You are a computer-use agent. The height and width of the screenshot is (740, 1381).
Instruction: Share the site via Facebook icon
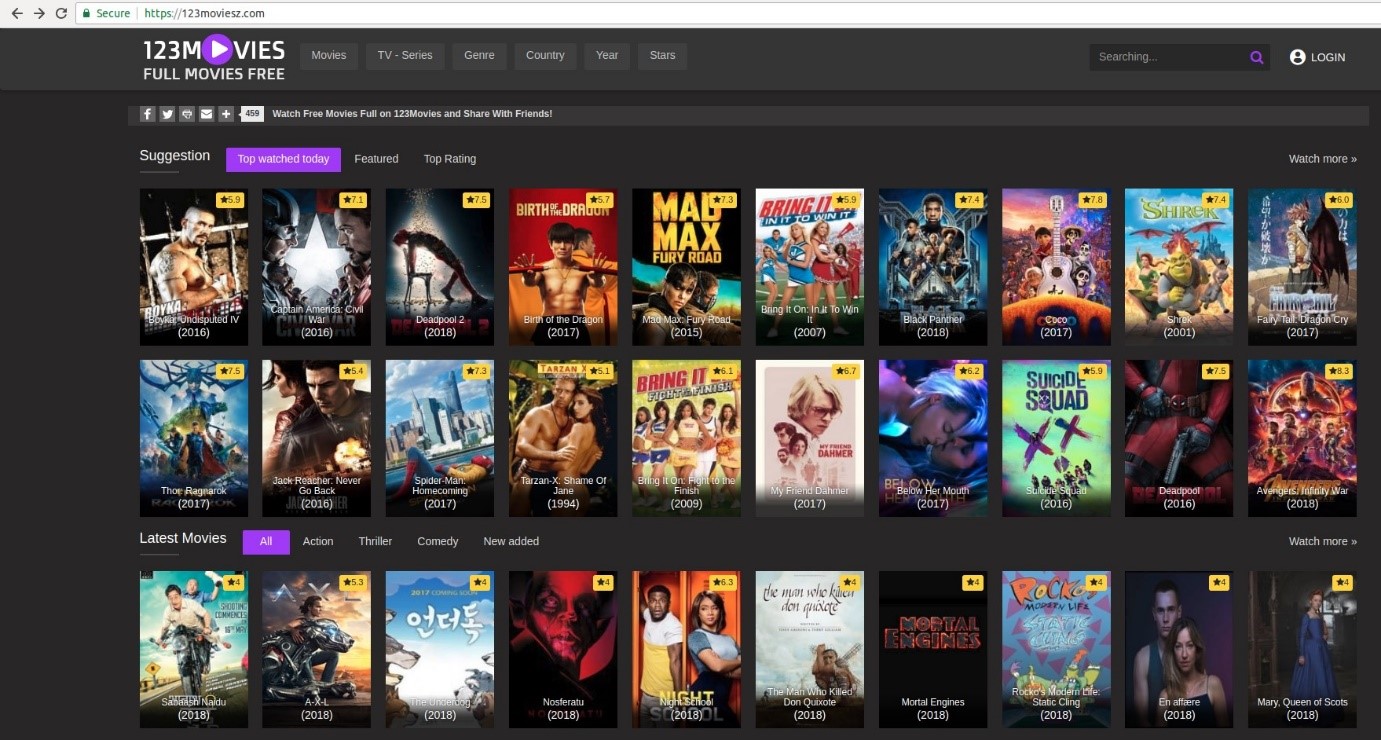tap(147, 114)
